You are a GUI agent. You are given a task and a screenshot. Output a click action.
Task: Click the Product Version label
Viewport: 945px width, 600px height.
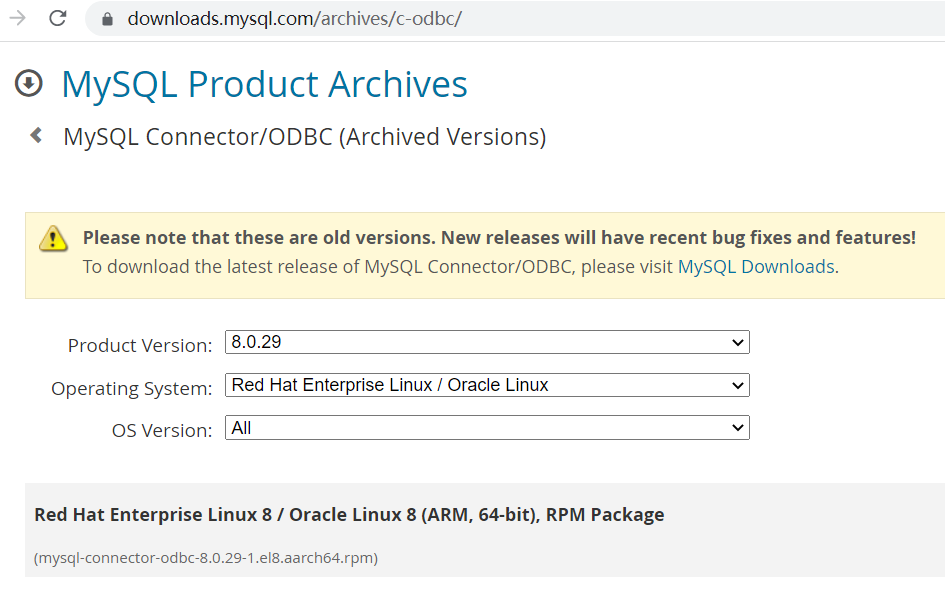140,346
